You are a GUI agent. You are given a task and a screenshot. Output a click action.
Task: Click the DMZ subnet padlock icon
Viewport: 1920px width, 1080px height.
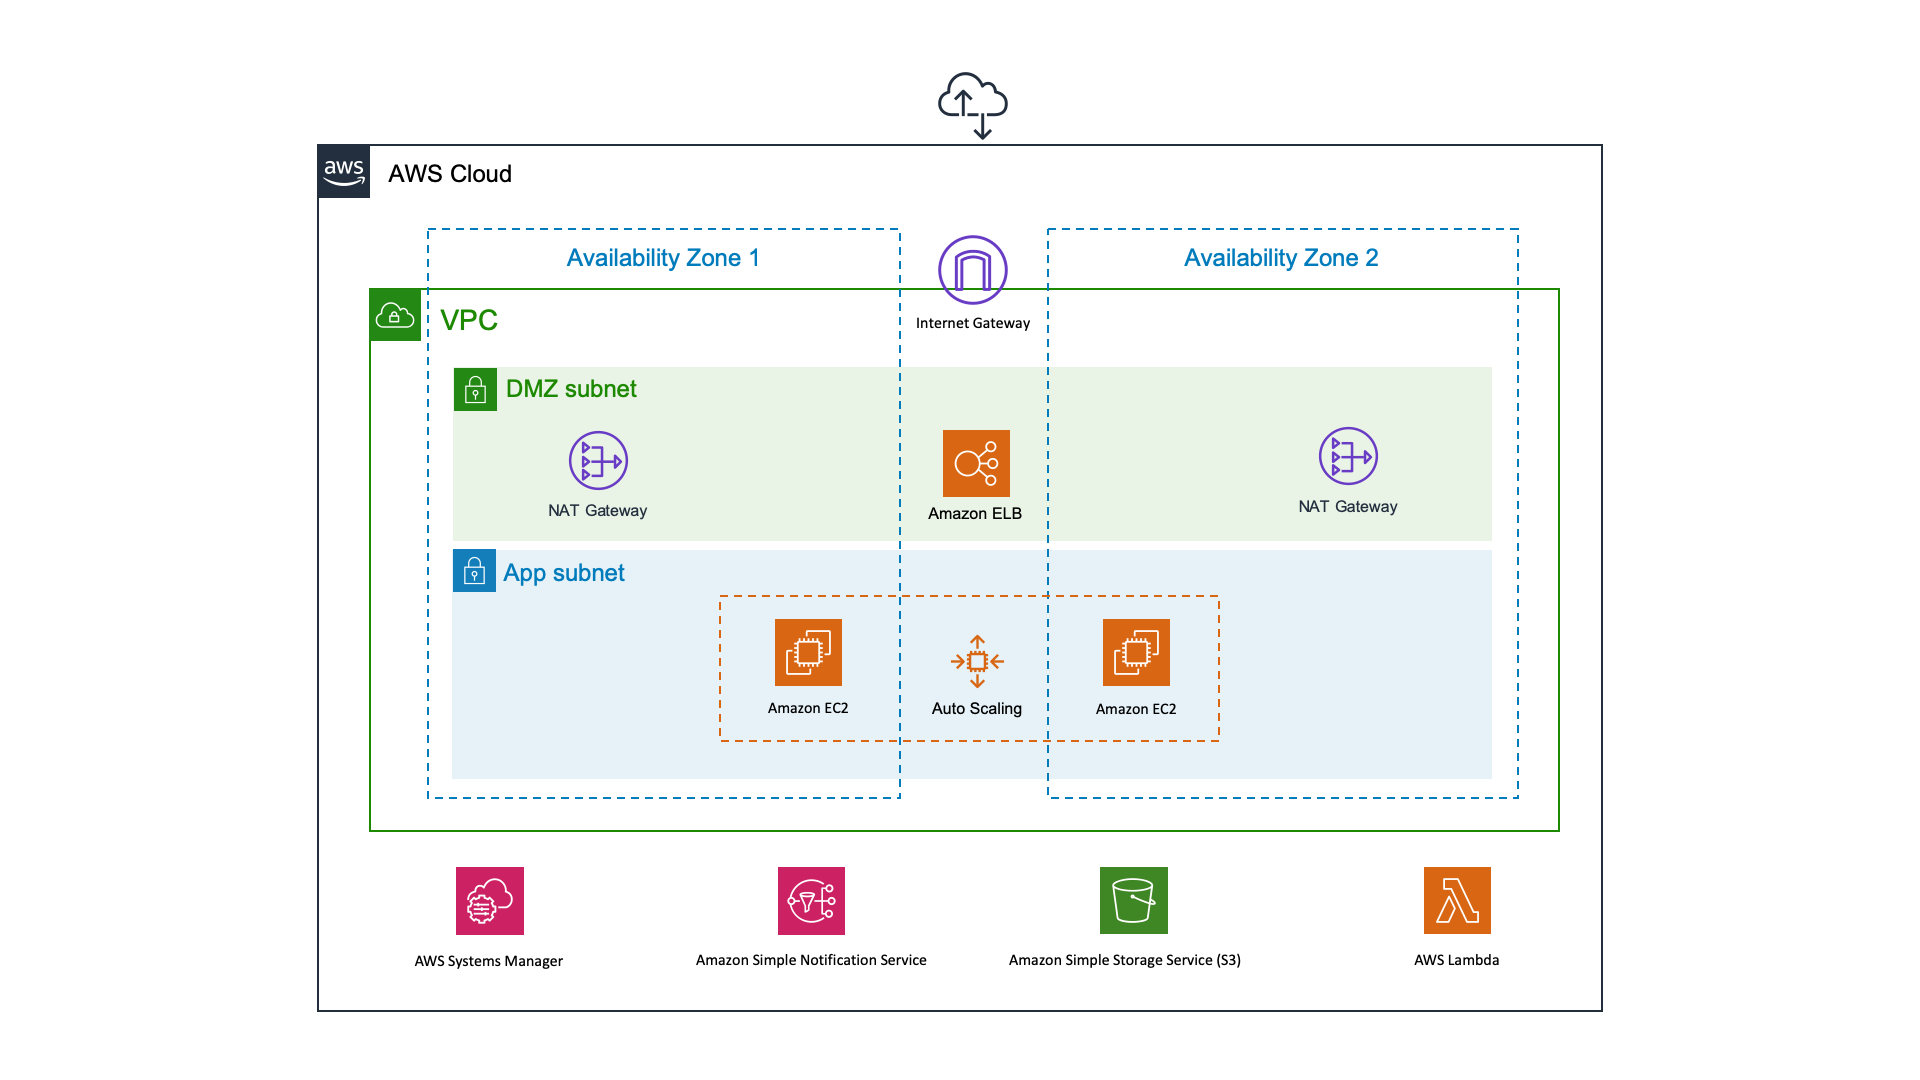point(475,389)
